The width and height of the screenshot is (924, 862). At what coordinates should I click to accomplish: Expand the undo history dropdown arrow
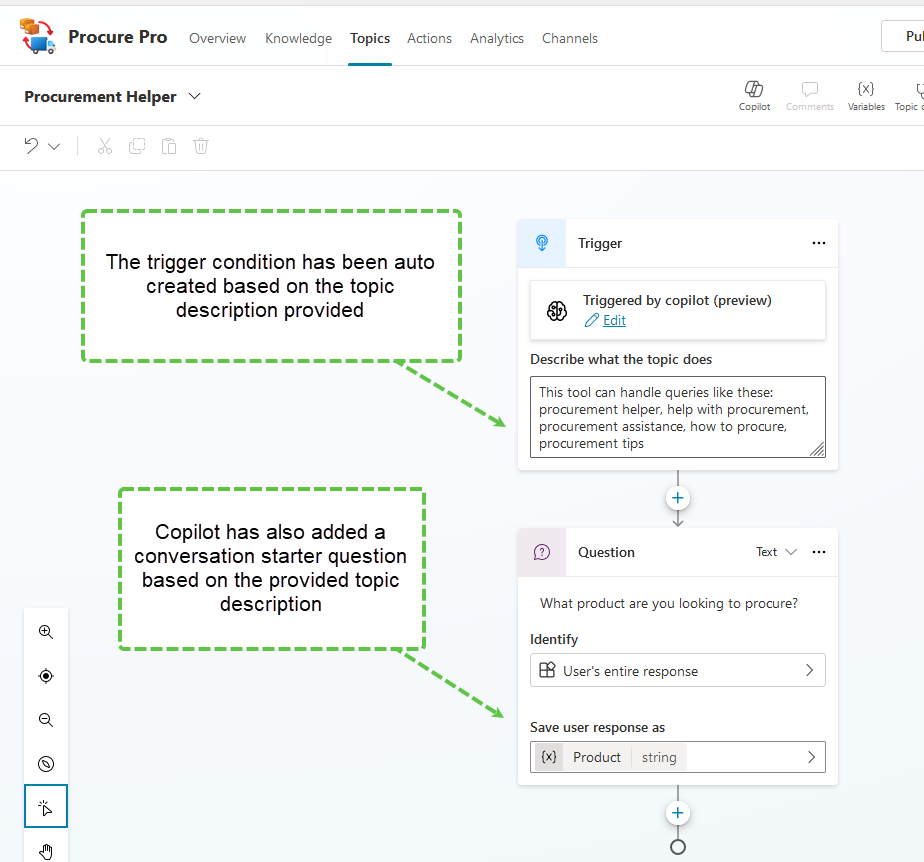point(54,147)
